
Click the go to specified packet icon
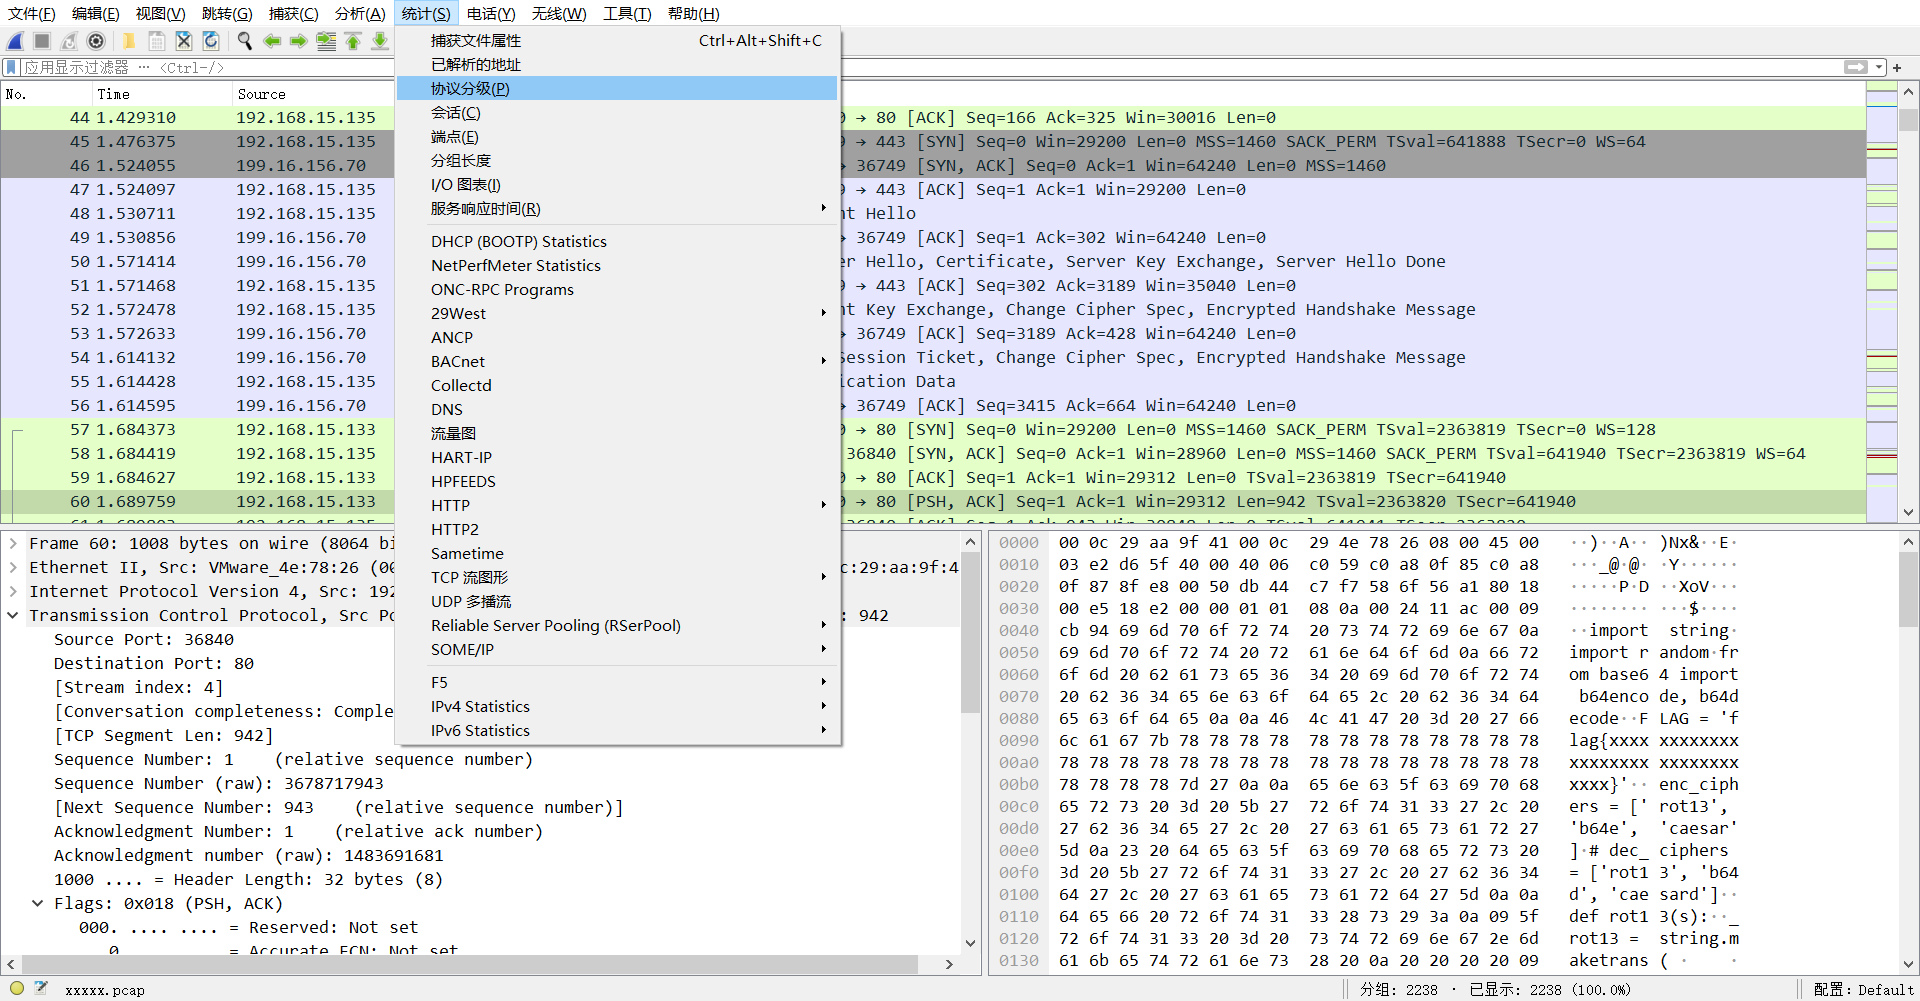326,41
